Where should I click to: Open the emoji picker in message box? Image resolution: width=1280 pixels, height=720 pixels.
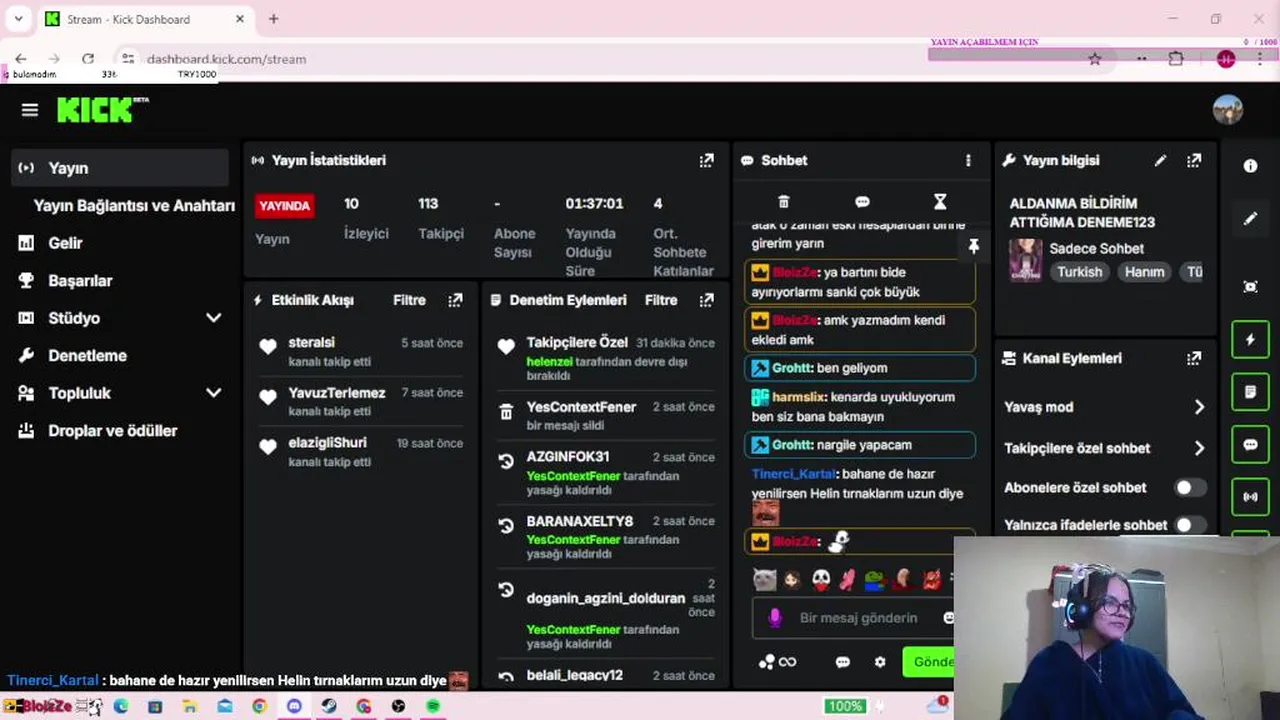[948, 618]
